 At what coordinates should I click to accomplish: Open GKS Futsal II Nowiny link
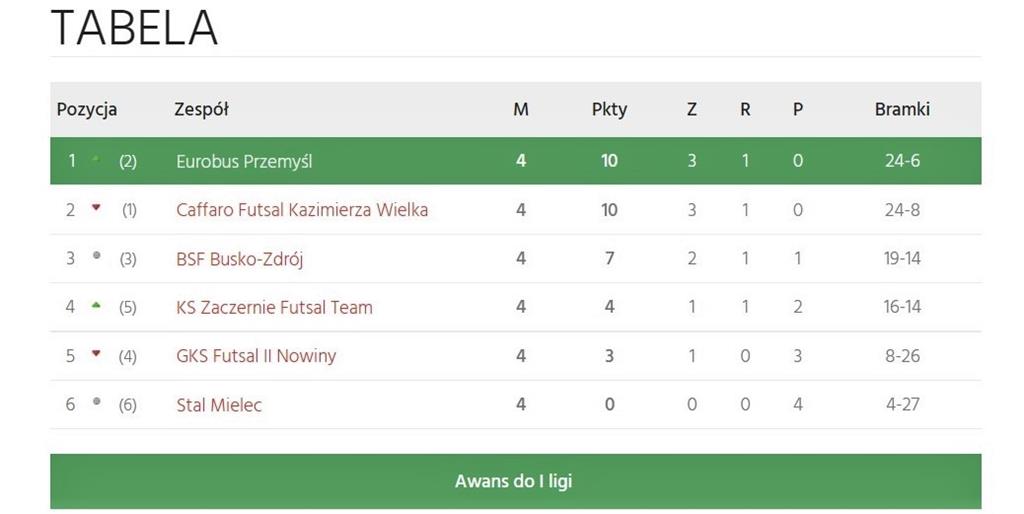pos(256,356)
